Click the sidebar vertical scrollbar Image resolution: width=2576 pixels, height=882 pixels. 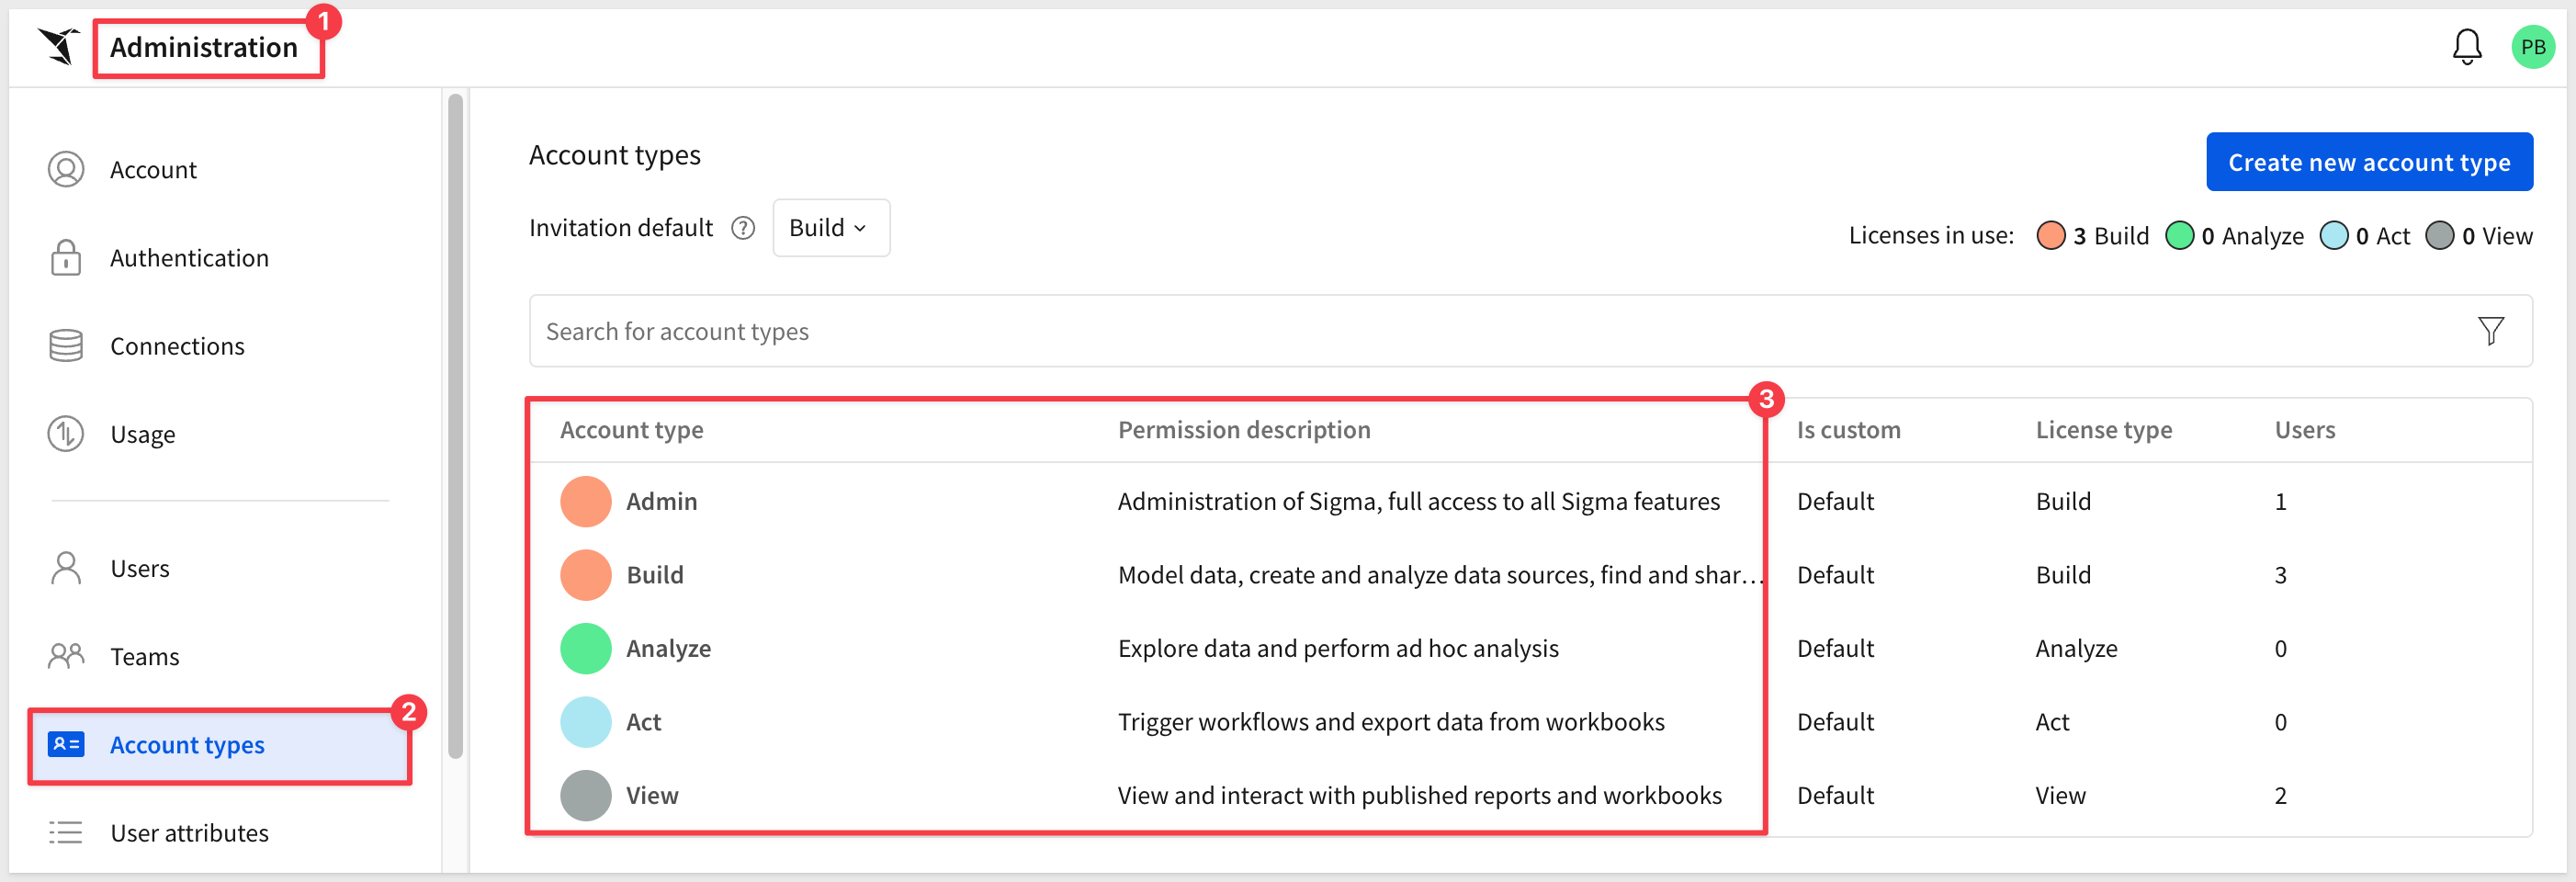tap(455, 426)
